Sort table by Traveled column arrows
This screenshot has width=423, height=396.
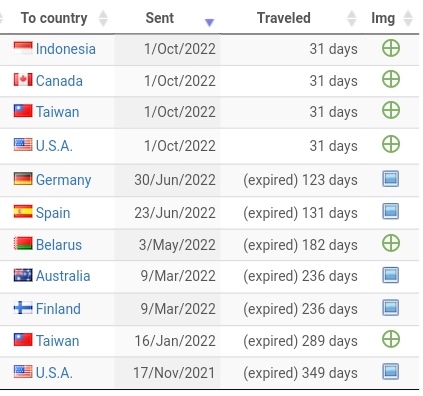coord(352,18)
